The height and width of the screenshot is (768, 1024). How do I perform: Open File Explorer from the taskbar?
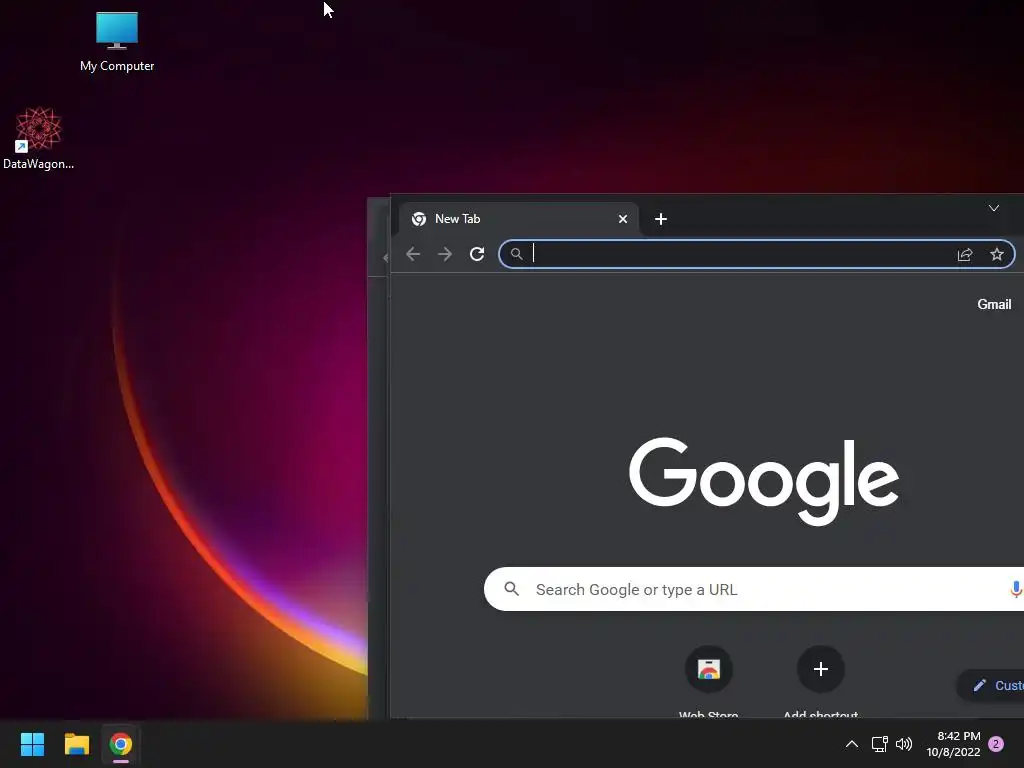pyautogui.click(x=76, y=744)
